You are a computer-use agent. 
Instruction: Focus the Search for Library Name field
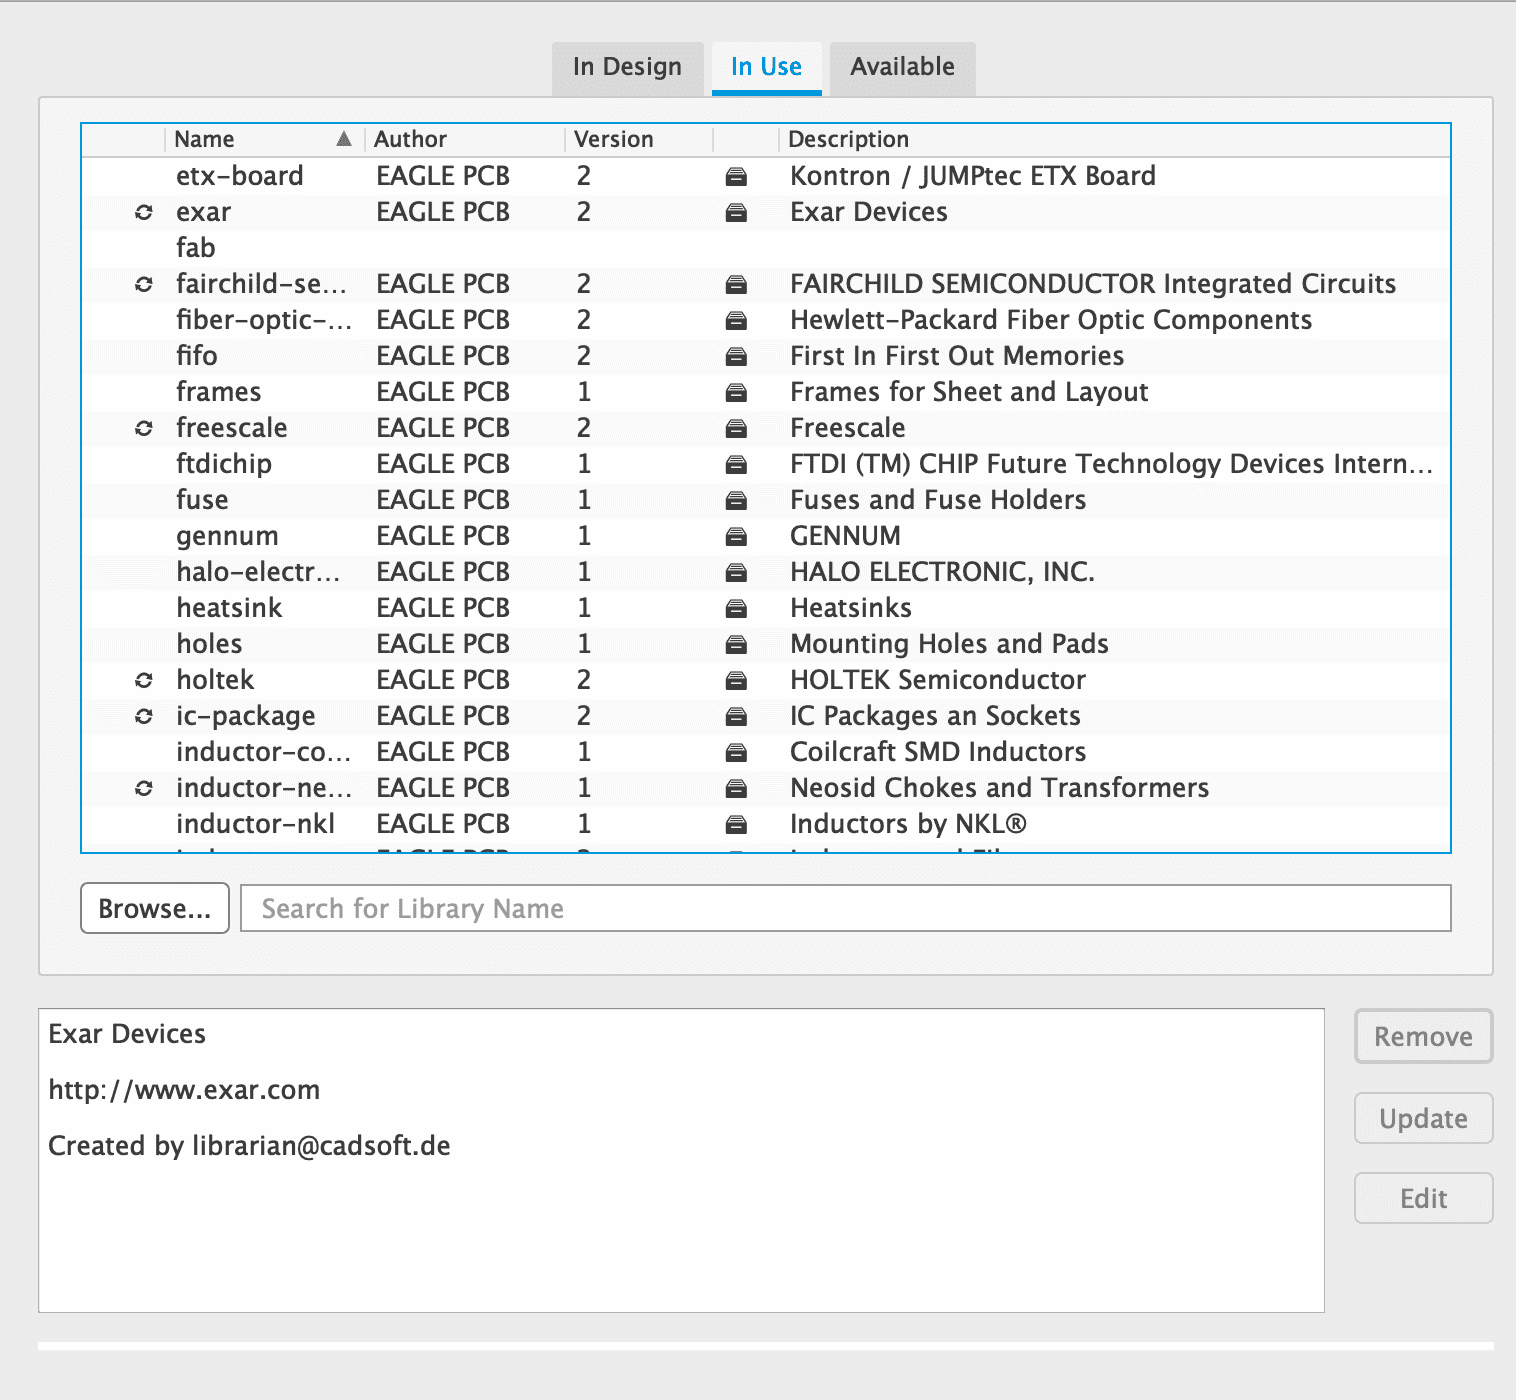(846, 908)
